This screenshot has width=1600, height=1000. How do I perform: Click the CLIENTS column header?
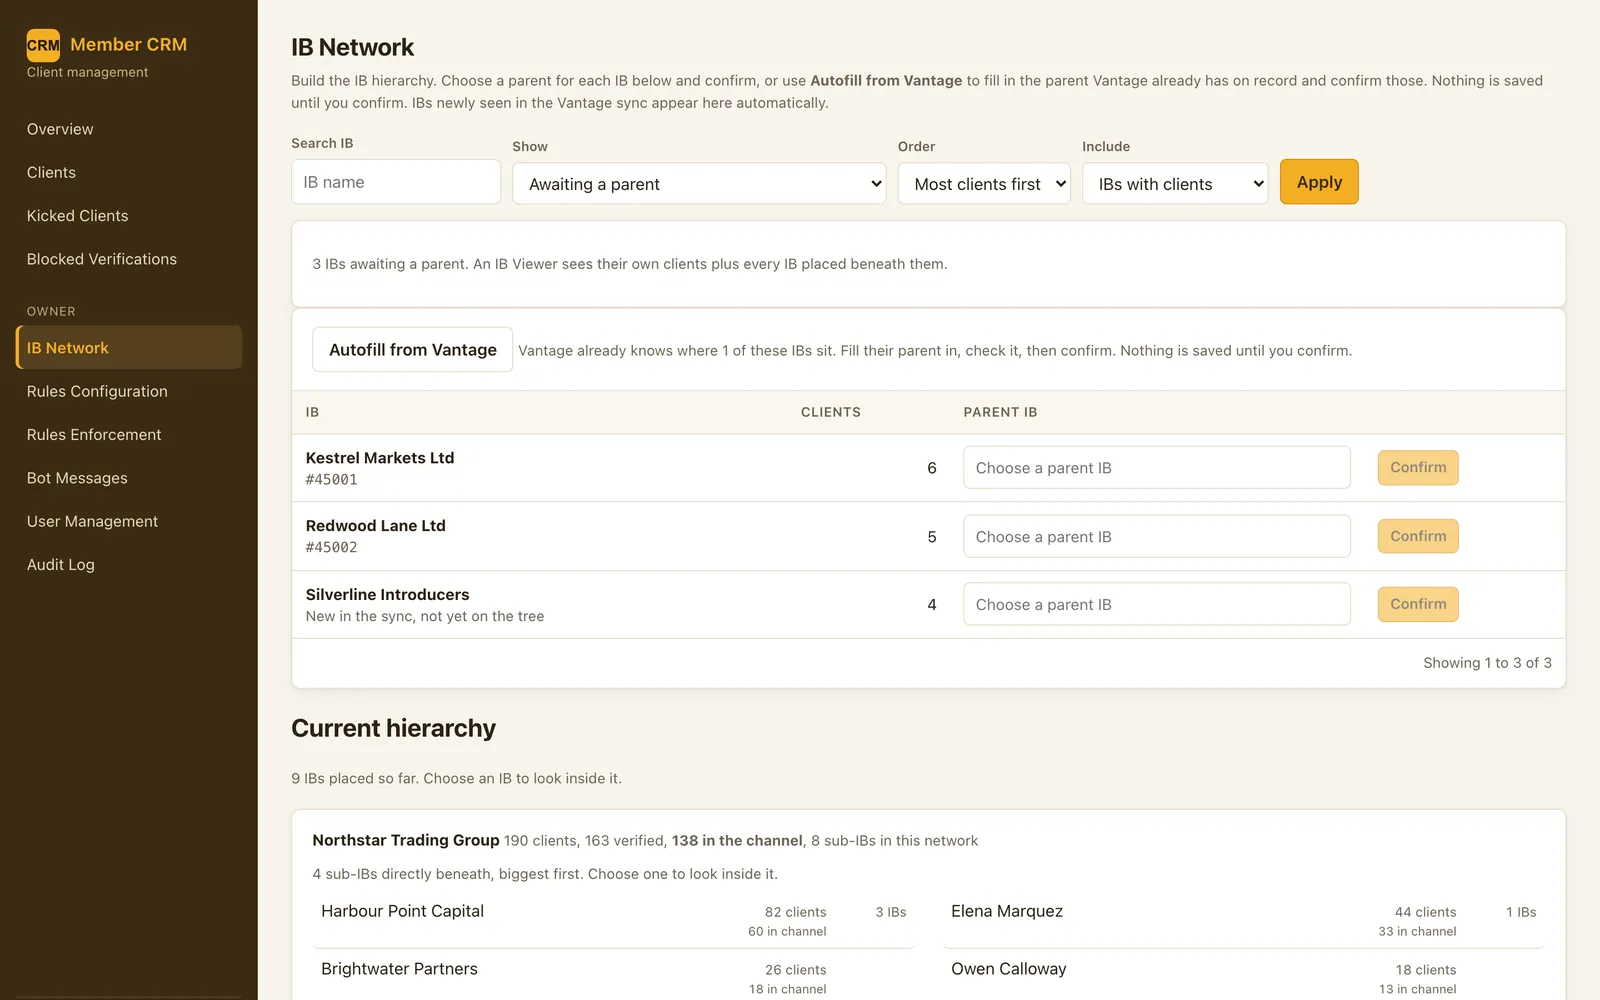click(831, 412)
